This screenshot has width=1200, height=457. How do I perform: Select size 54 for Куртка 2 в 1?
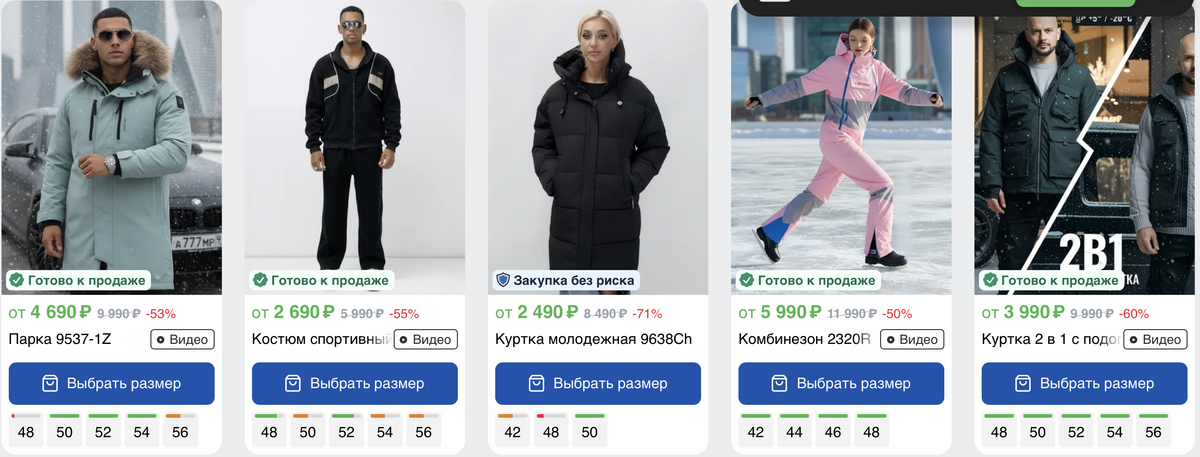coord(1115,431)
